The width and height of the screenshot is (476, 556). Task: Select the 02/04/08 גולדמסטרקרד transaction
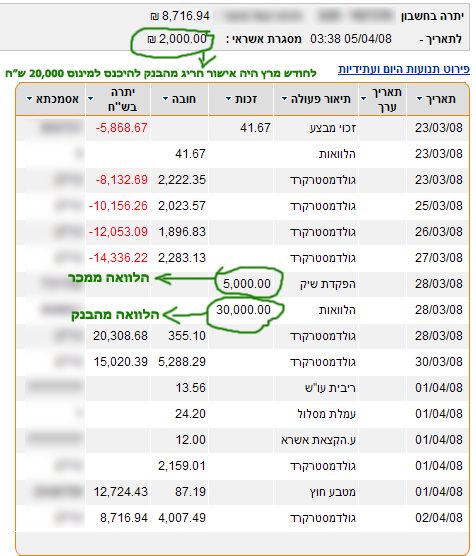(243, 518)
